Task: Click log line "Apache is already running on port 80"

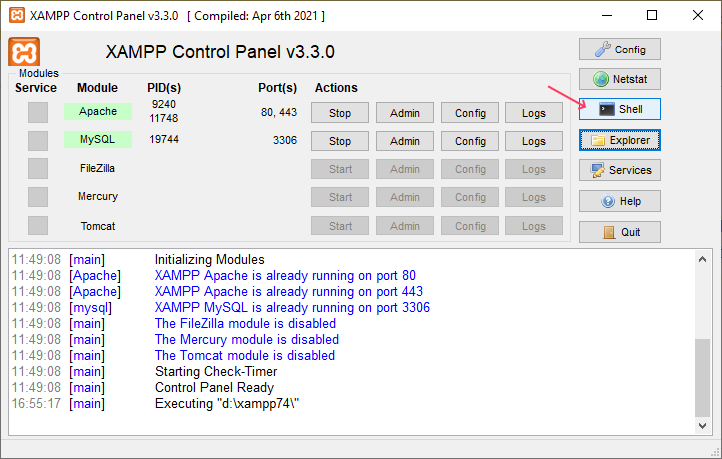Action: point(285,275)
